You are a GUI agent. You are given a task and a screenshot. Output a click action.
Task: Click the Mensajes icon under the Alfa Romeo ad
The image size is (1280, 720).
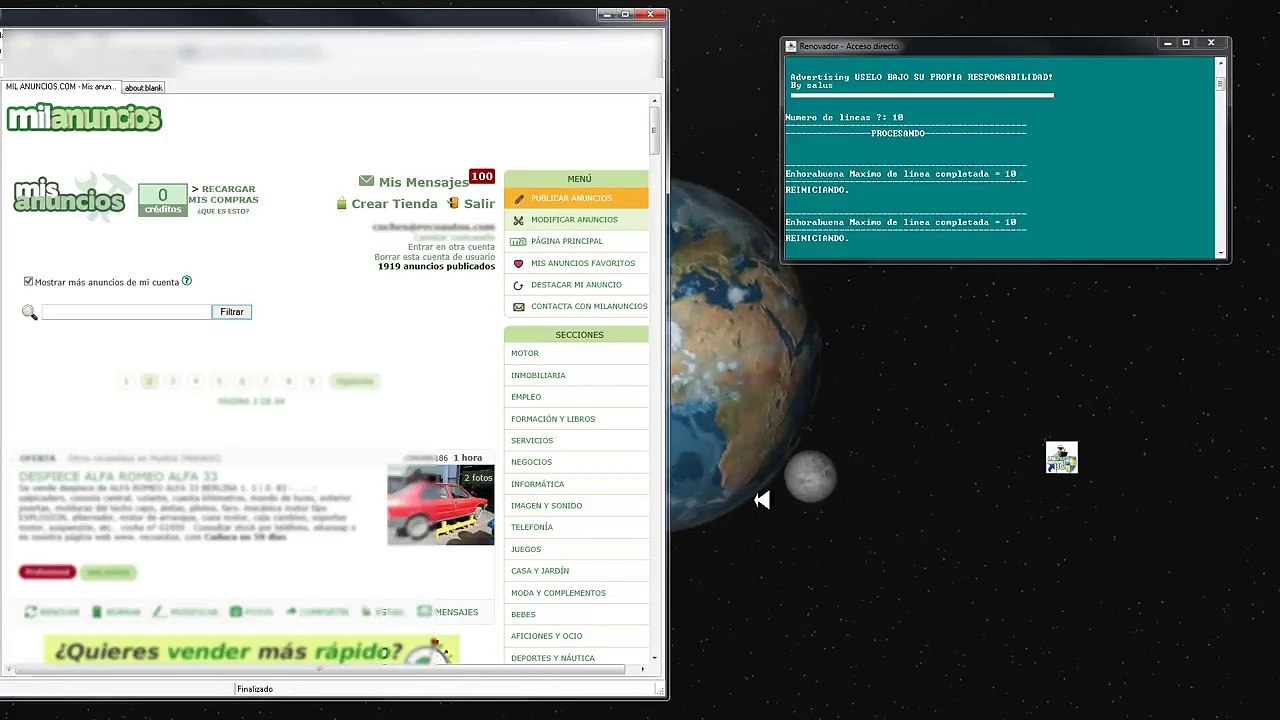[425, 611]
